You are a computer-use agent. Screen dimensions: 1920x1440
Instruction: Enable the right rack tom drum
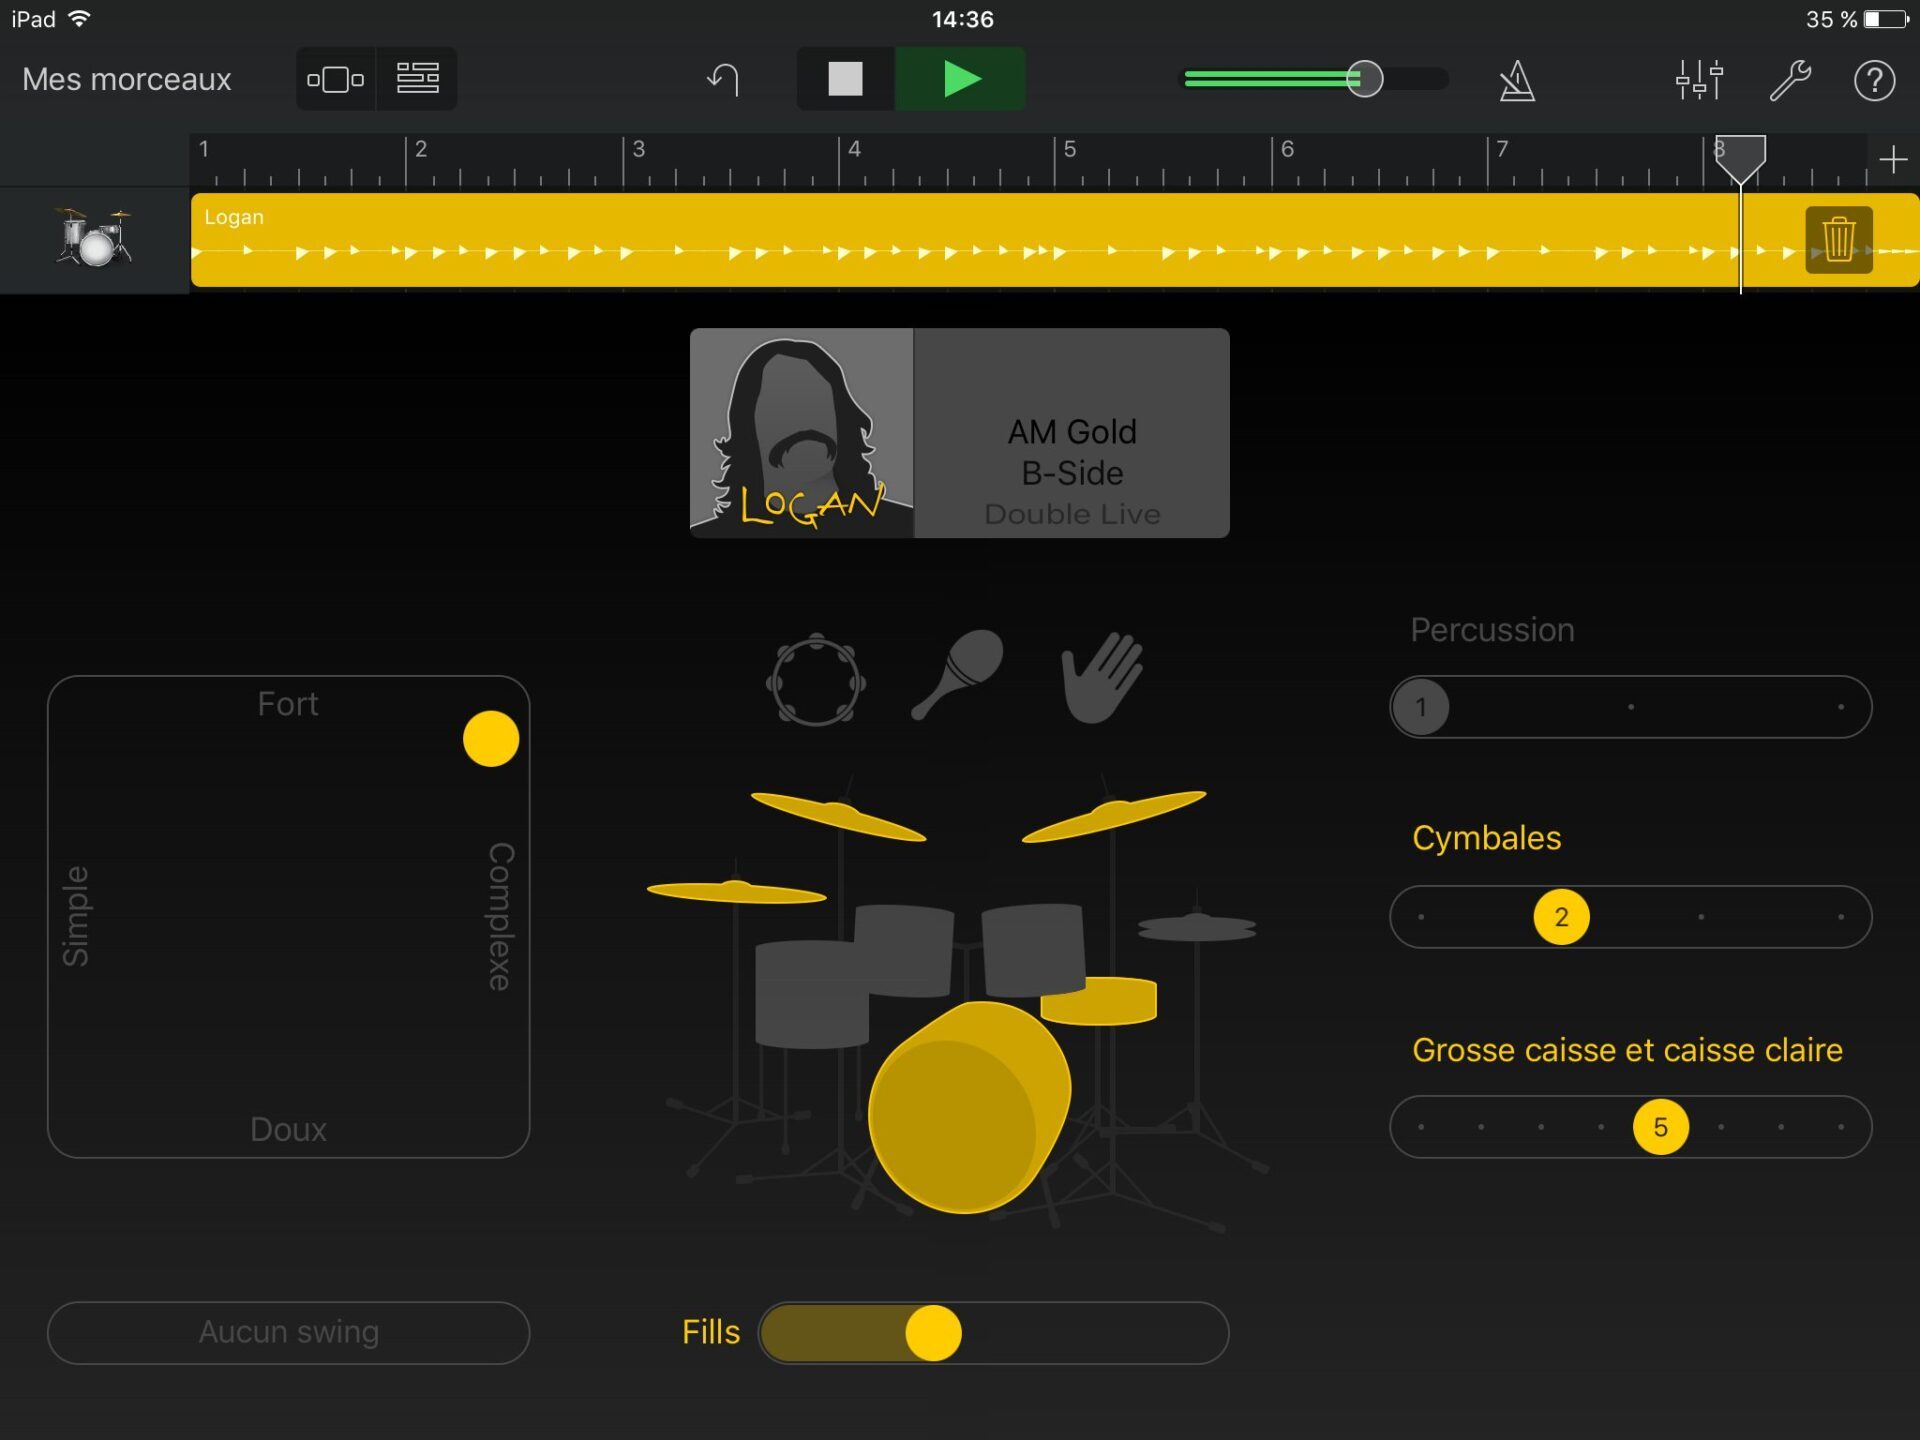(1033, 950)
